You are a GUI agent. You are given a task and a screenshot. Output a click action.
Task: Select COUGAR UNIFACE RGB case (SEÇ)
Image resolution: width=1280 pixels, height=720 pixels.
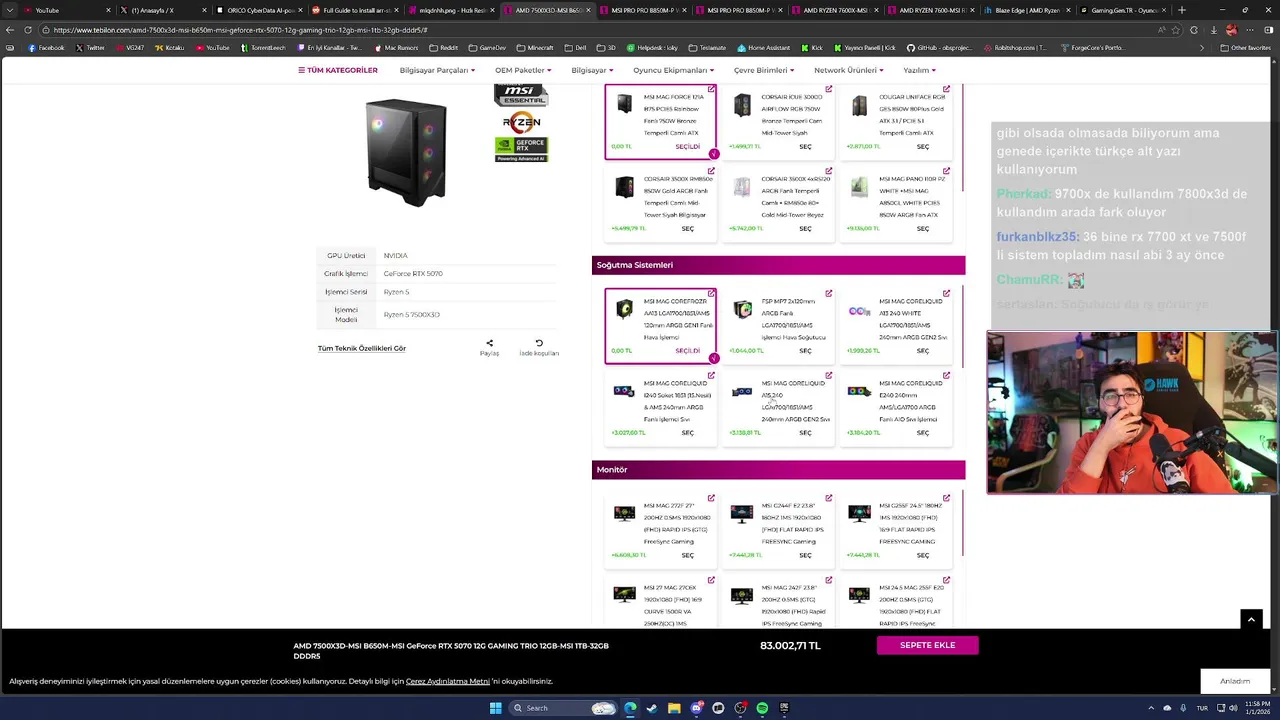[x=923, y=147]
